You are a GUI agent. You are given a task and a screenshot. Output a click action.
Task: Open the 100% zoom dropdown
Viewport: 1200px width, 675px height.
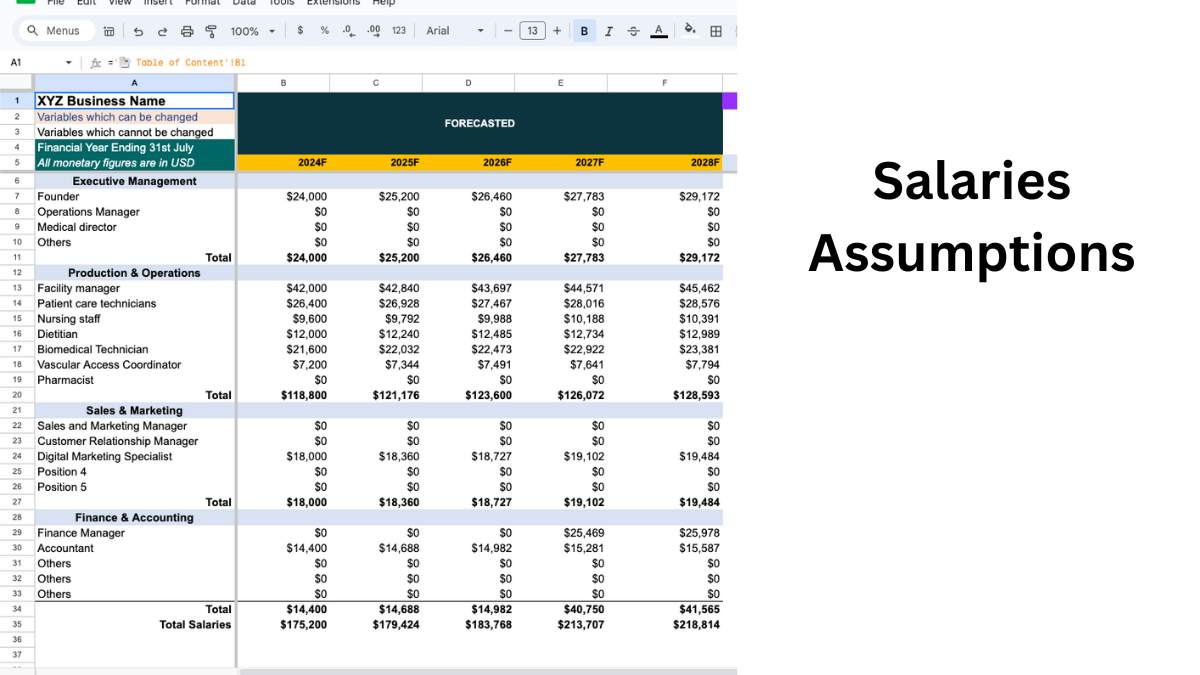pos(252,31)
